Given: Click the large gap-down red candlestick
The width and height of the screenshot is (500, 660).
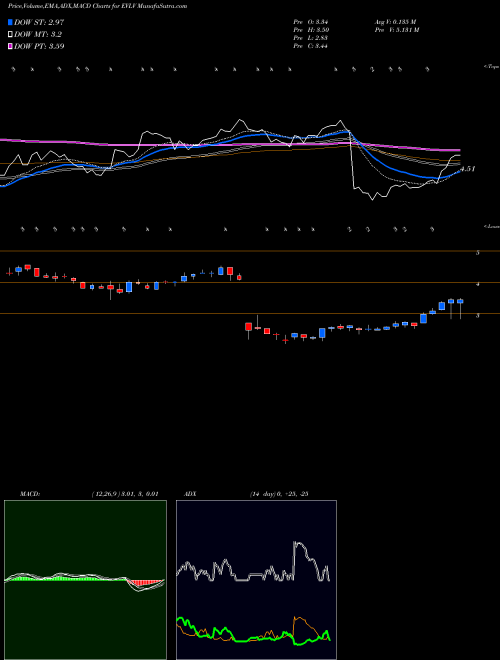Looking at the screenshot, I should tap(248, 327).
